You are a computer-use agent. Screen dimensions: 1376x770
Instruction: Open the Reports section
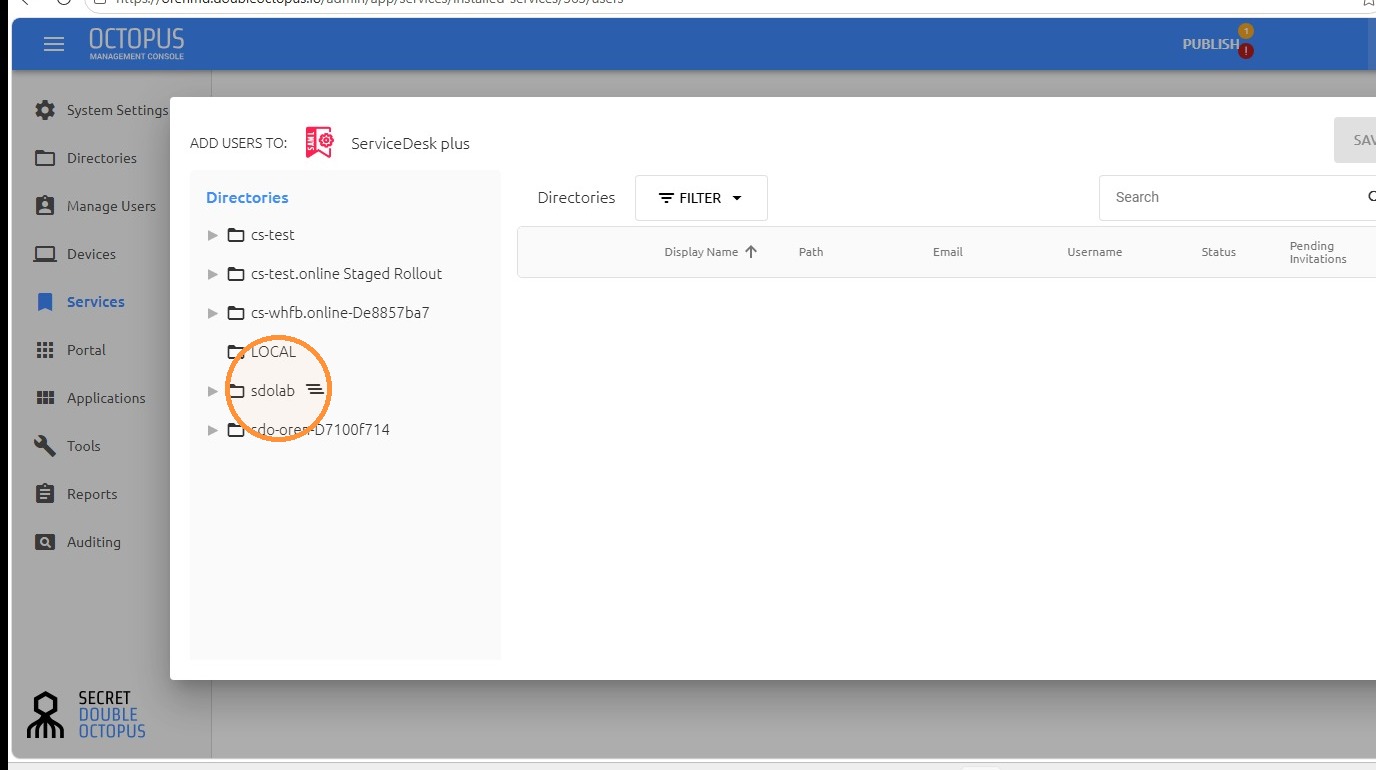tap(92, 494)
